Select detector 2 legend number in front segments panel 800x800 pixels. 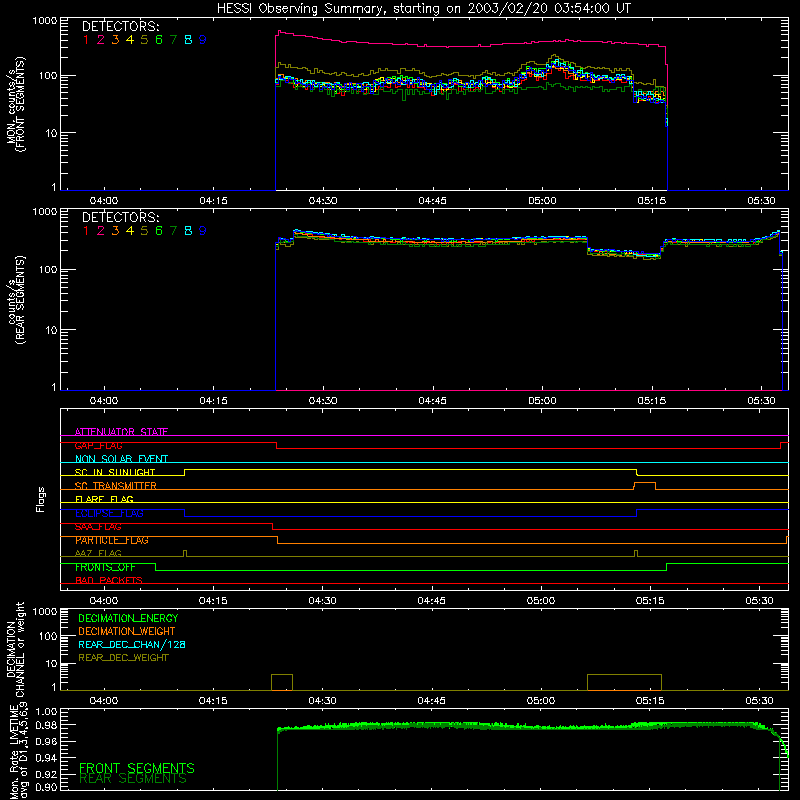[101, 40]
